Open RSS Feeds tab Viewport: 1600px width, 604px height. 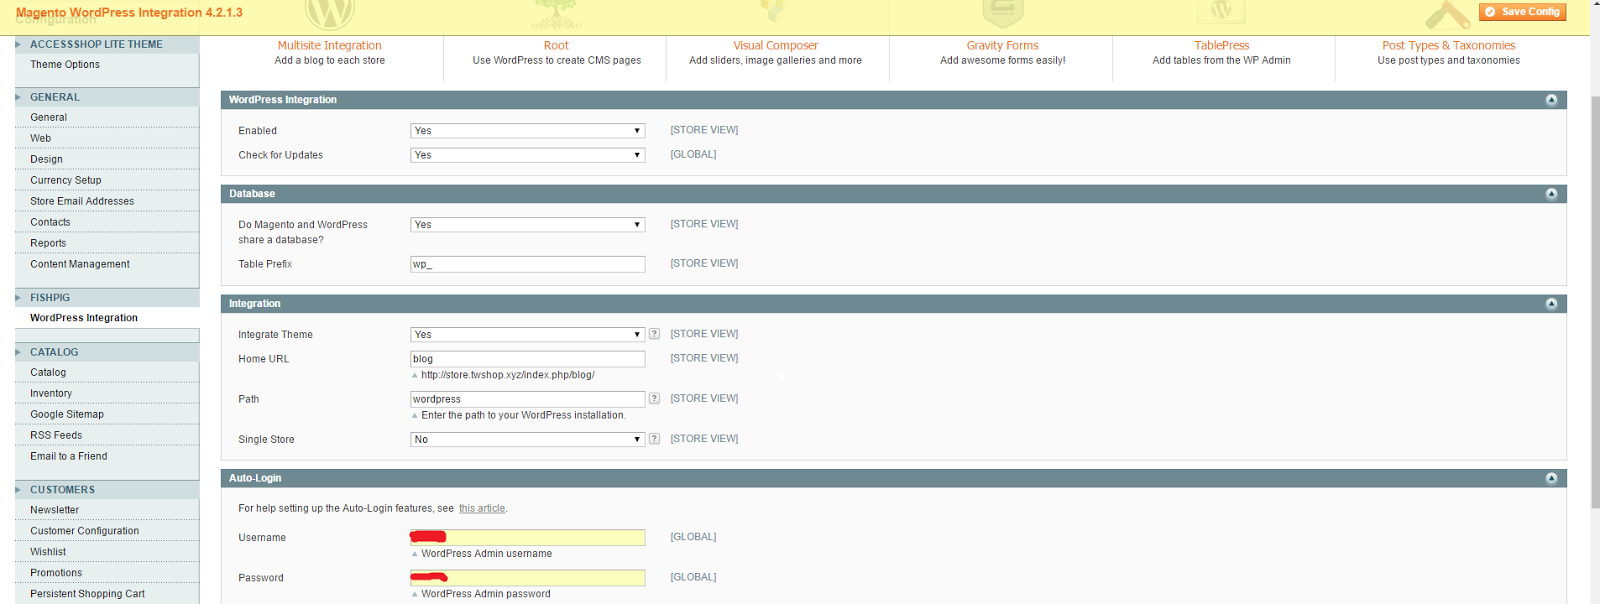[x=56, y=435]
